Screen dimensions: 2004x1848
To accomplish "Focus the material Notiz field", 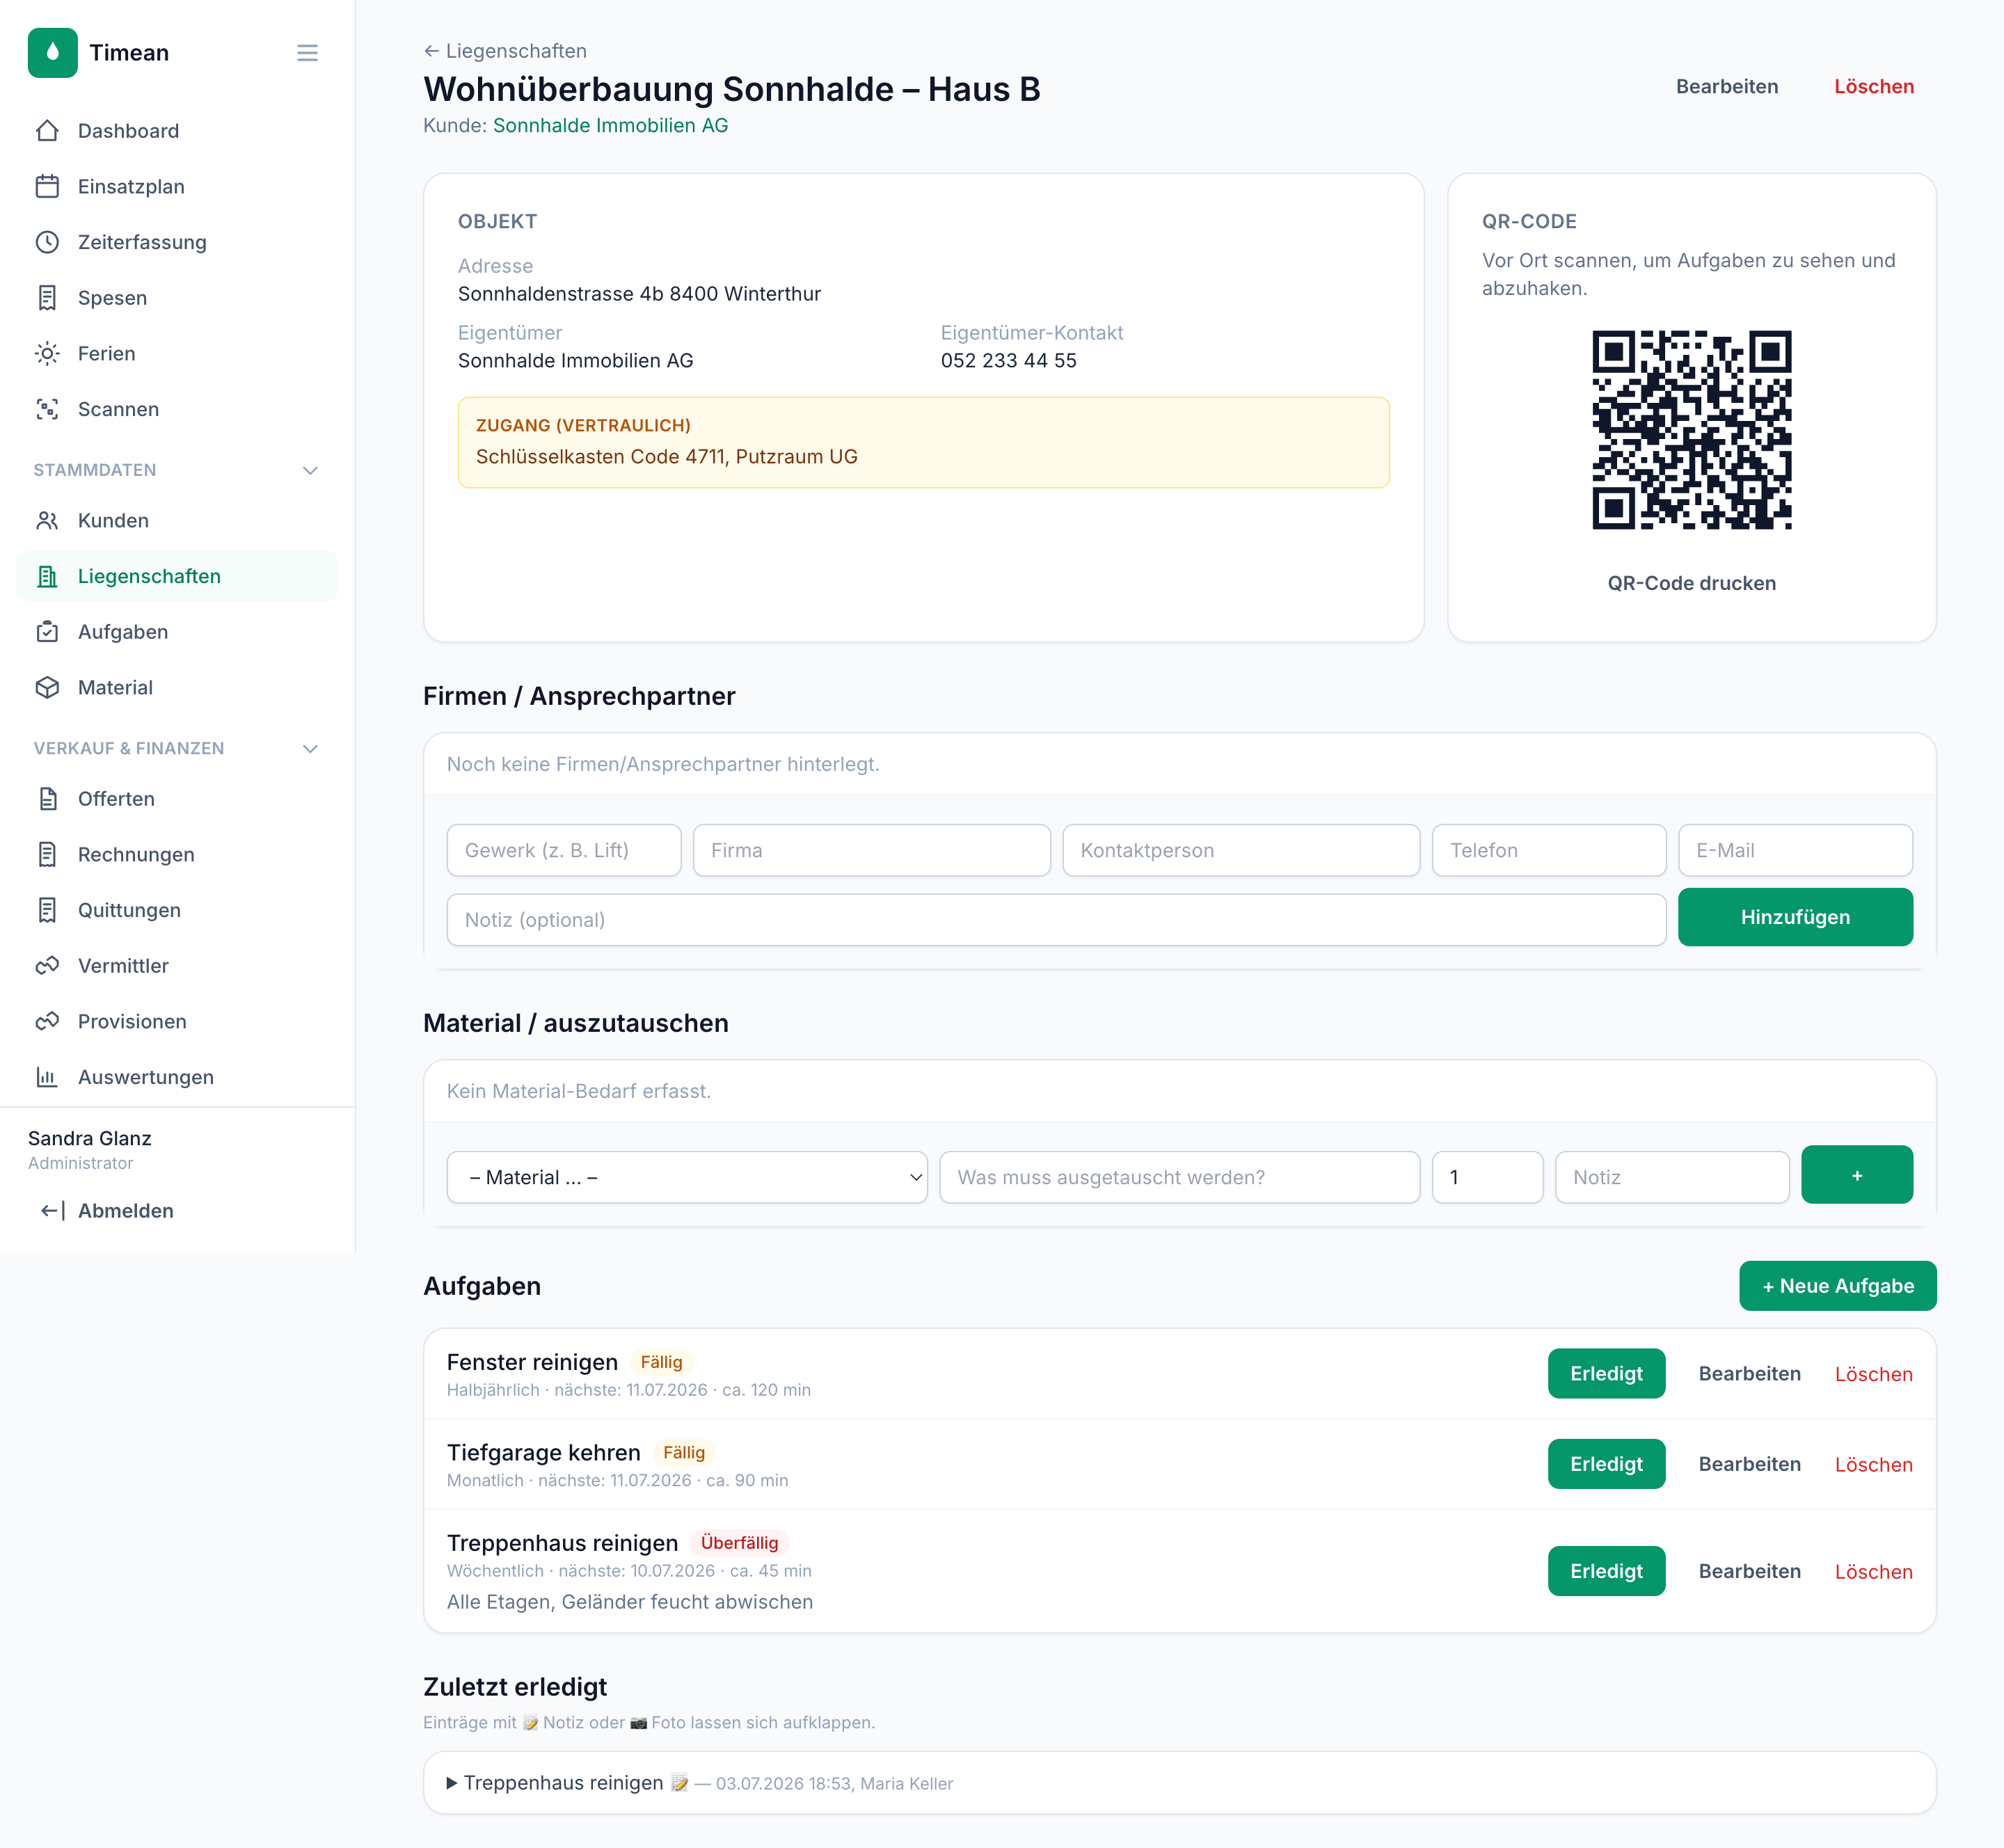I will pyautogui.click(x=1672, y=1177).
